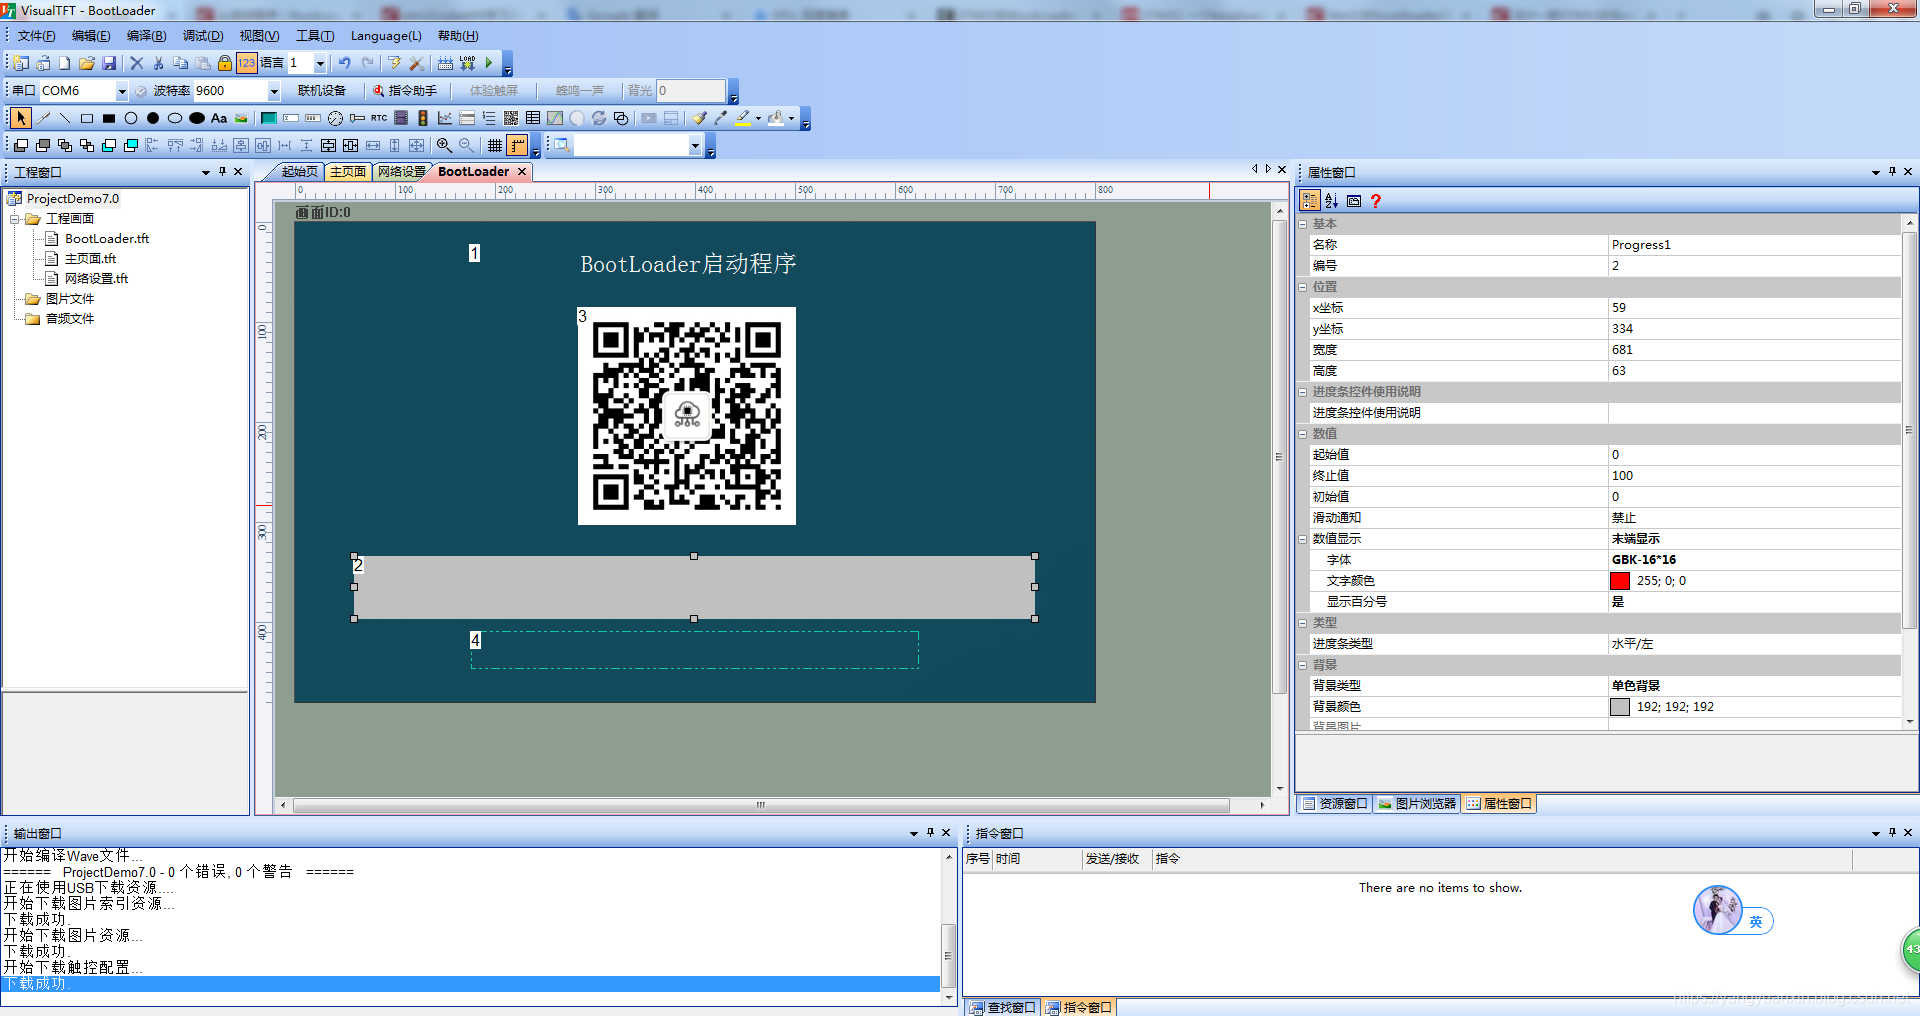Pick the hollow circle tool
Image resolution: width=1920 pixels, height=1016 pixels.
click(x=131, y=118)
